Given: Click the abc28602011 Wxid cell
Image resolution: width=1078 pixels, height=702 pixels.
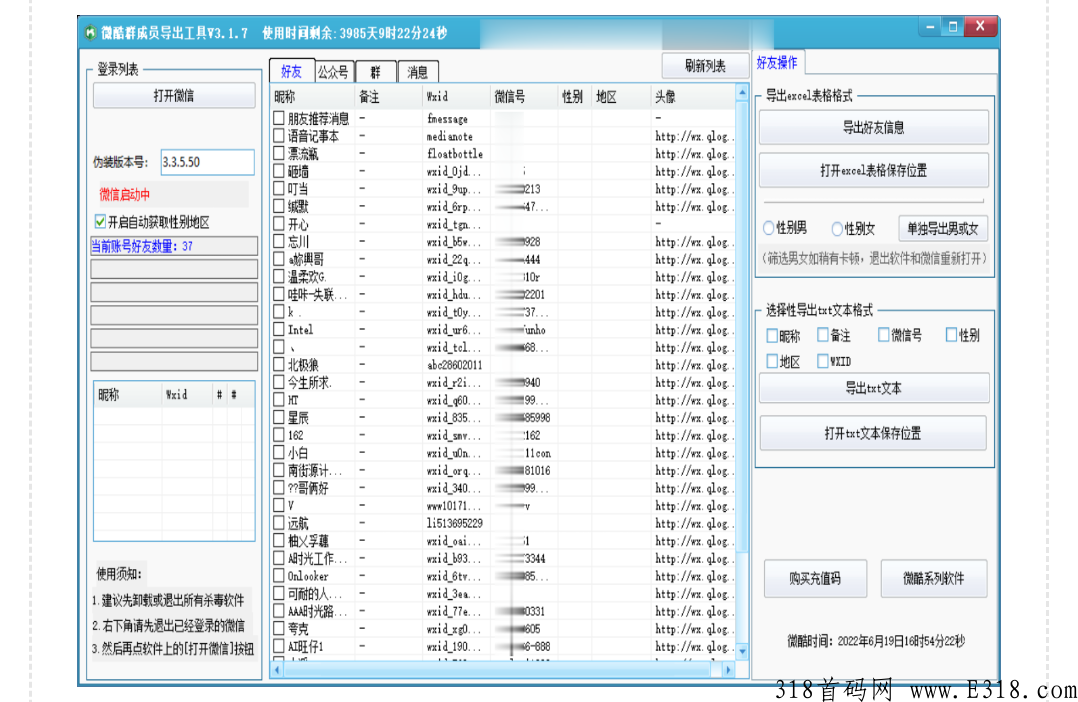Looking at the screenshot, I should pyautogui.click(x=454, y=365).
